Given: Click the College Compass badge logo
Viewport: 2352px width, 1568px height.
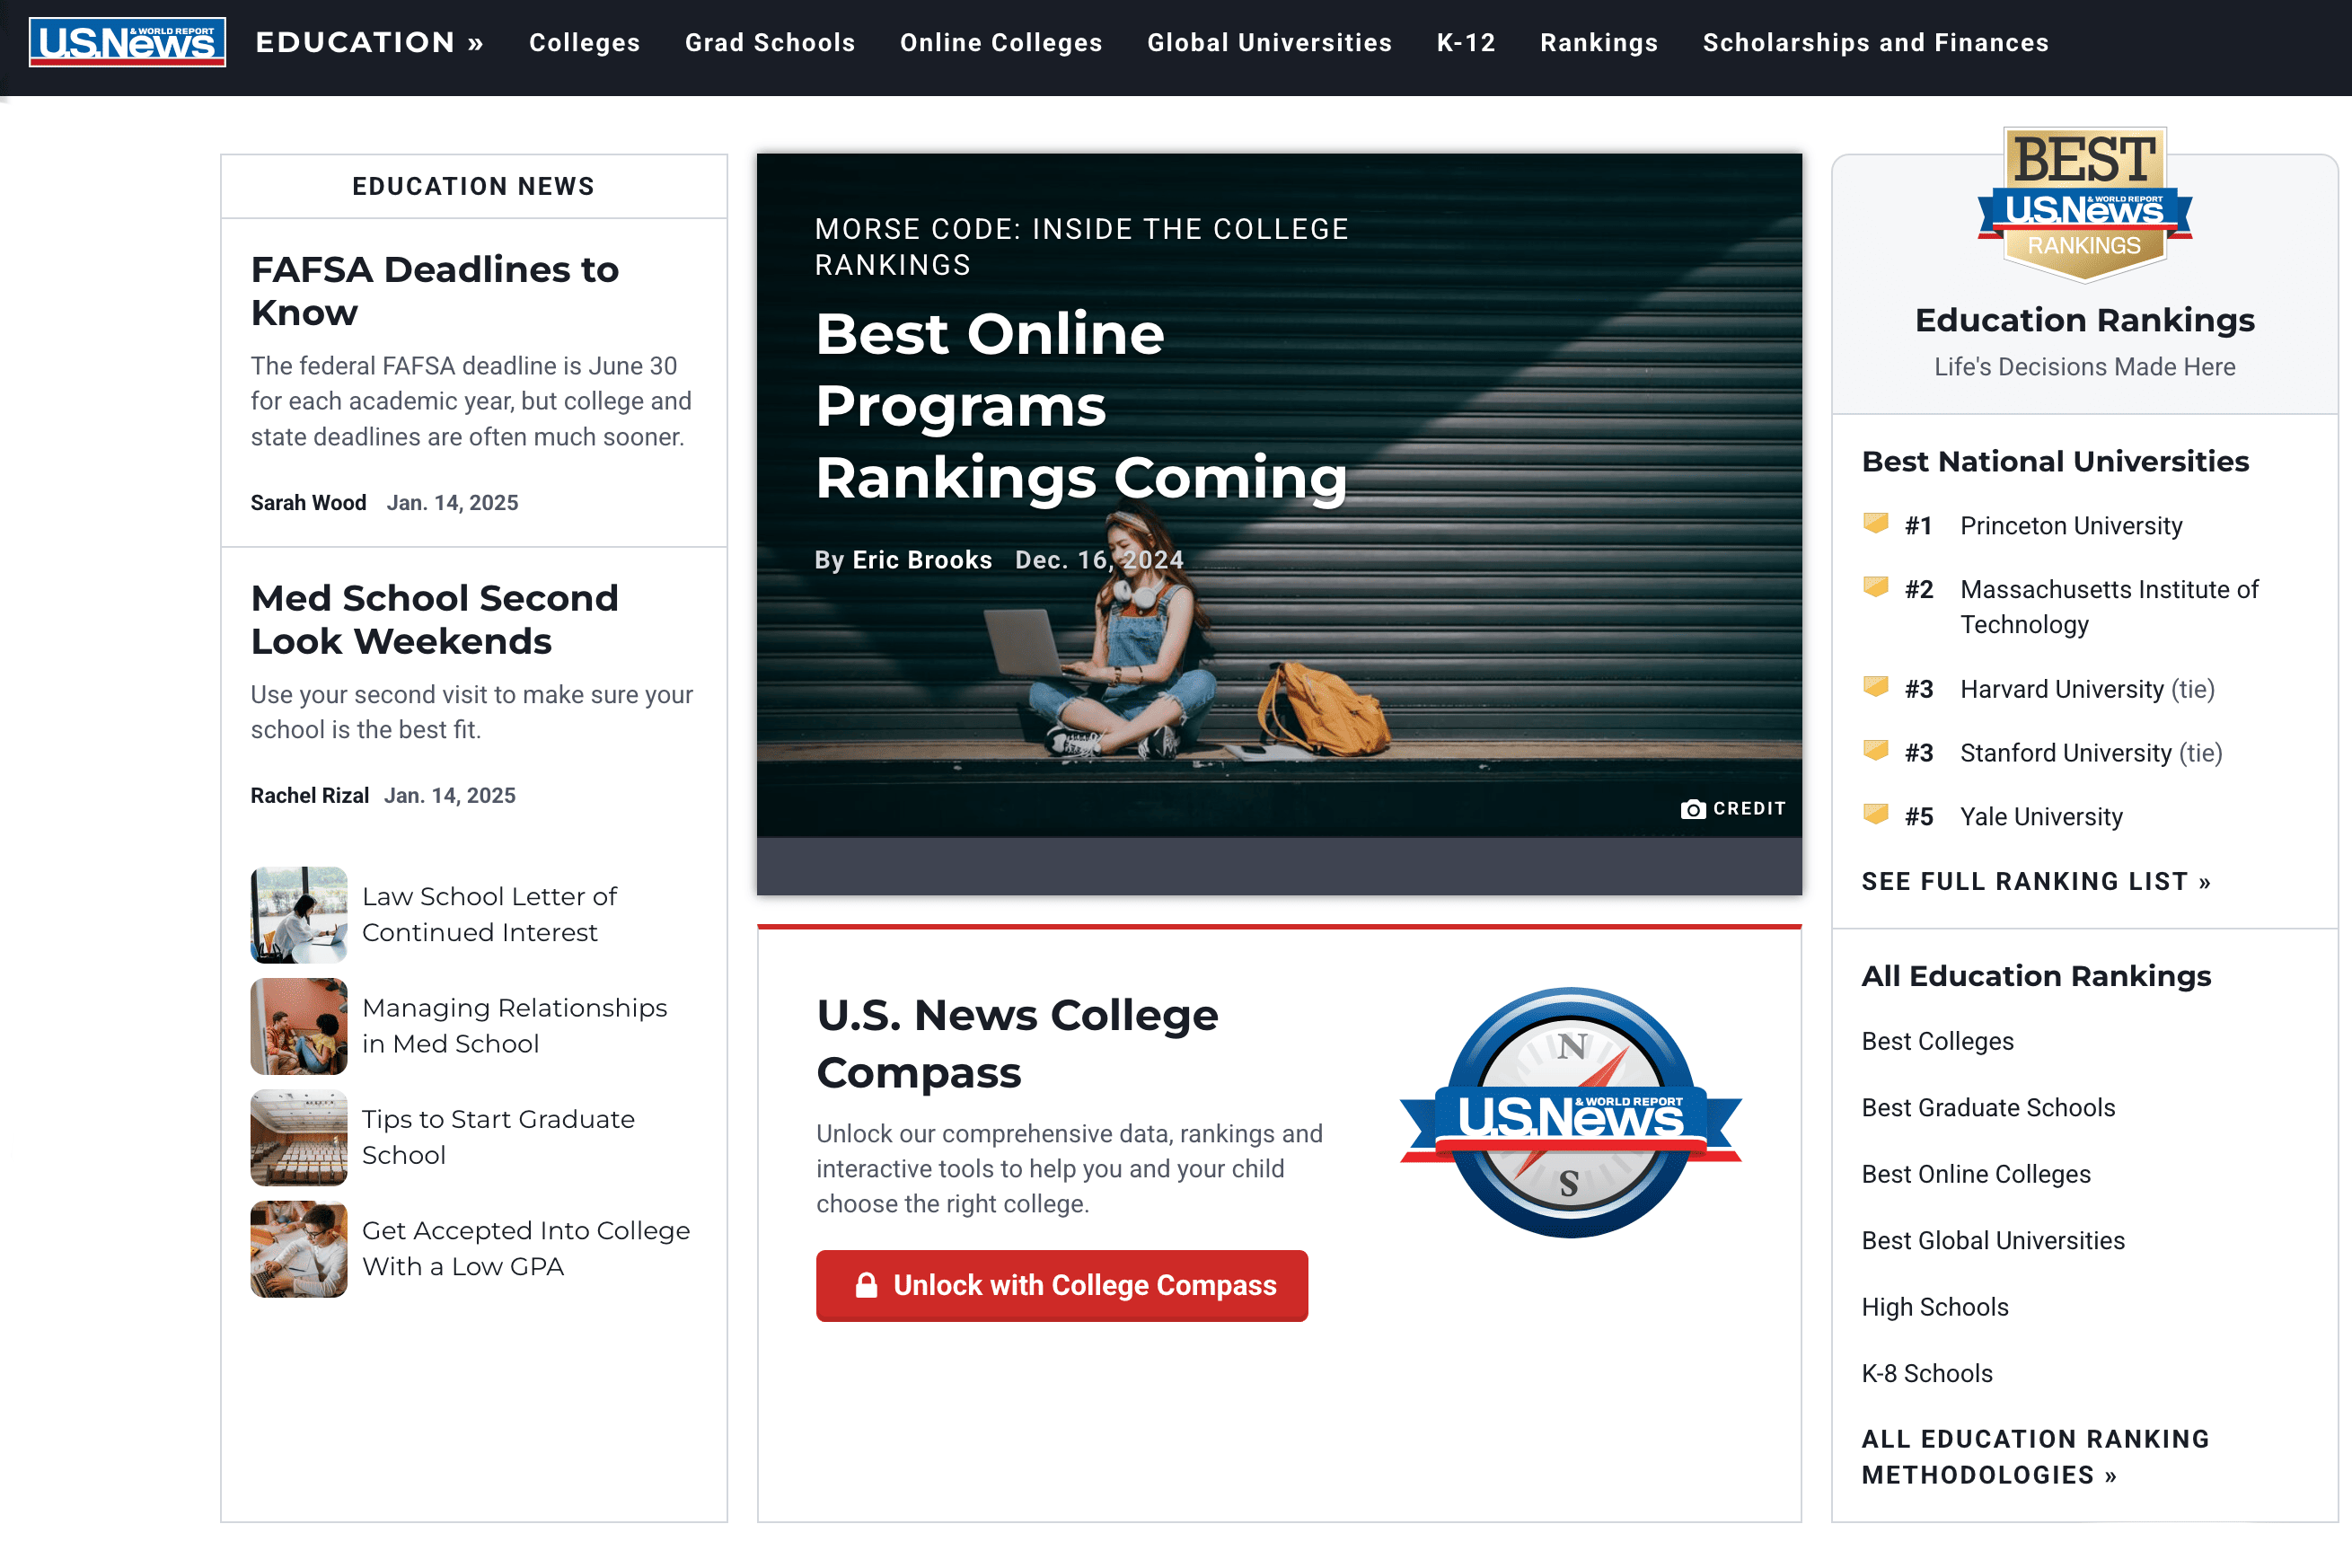Looking at the screenshot, I should pos(1570,1113).
